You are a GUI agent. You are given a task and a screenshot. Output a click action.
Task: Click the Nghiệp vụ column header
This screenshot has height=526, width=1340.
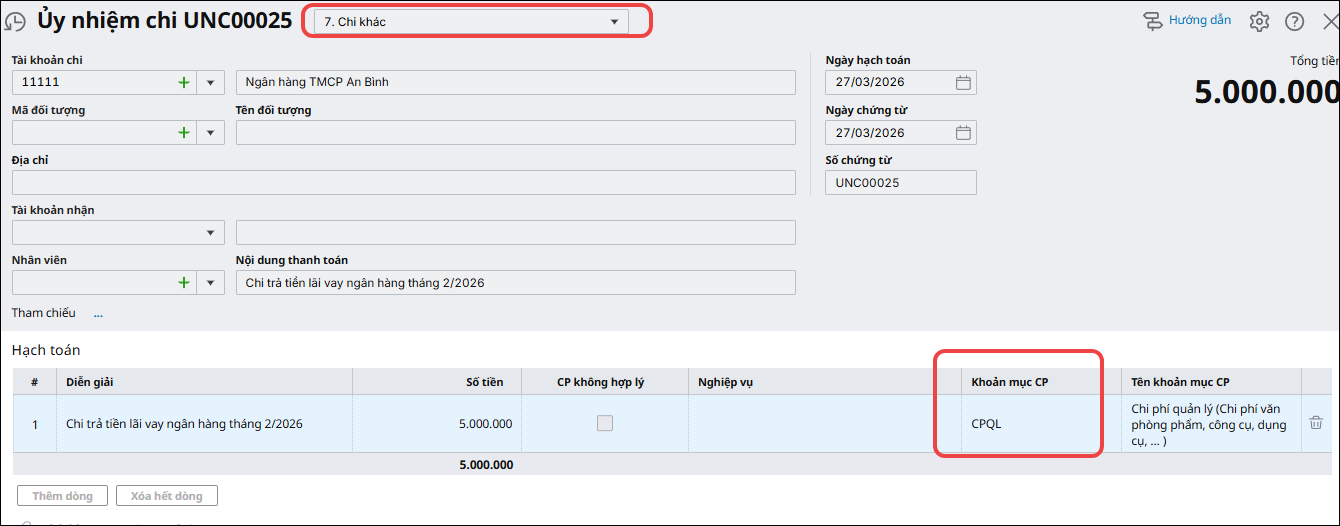(x=824, y=382)
